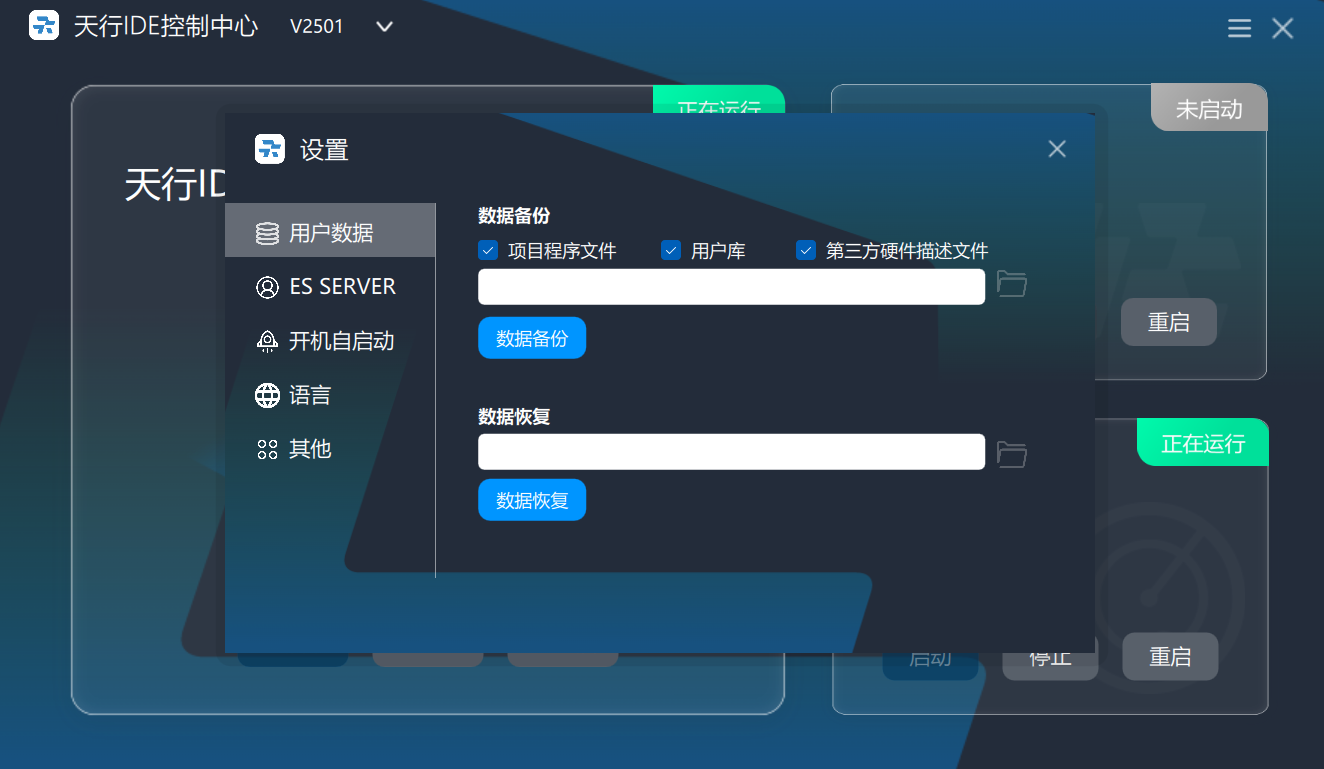Image resolution: width=1324 pixels, height=769 pixels.
Task: Click the 天行IDE logo in title bar
Action: (44, 26)
